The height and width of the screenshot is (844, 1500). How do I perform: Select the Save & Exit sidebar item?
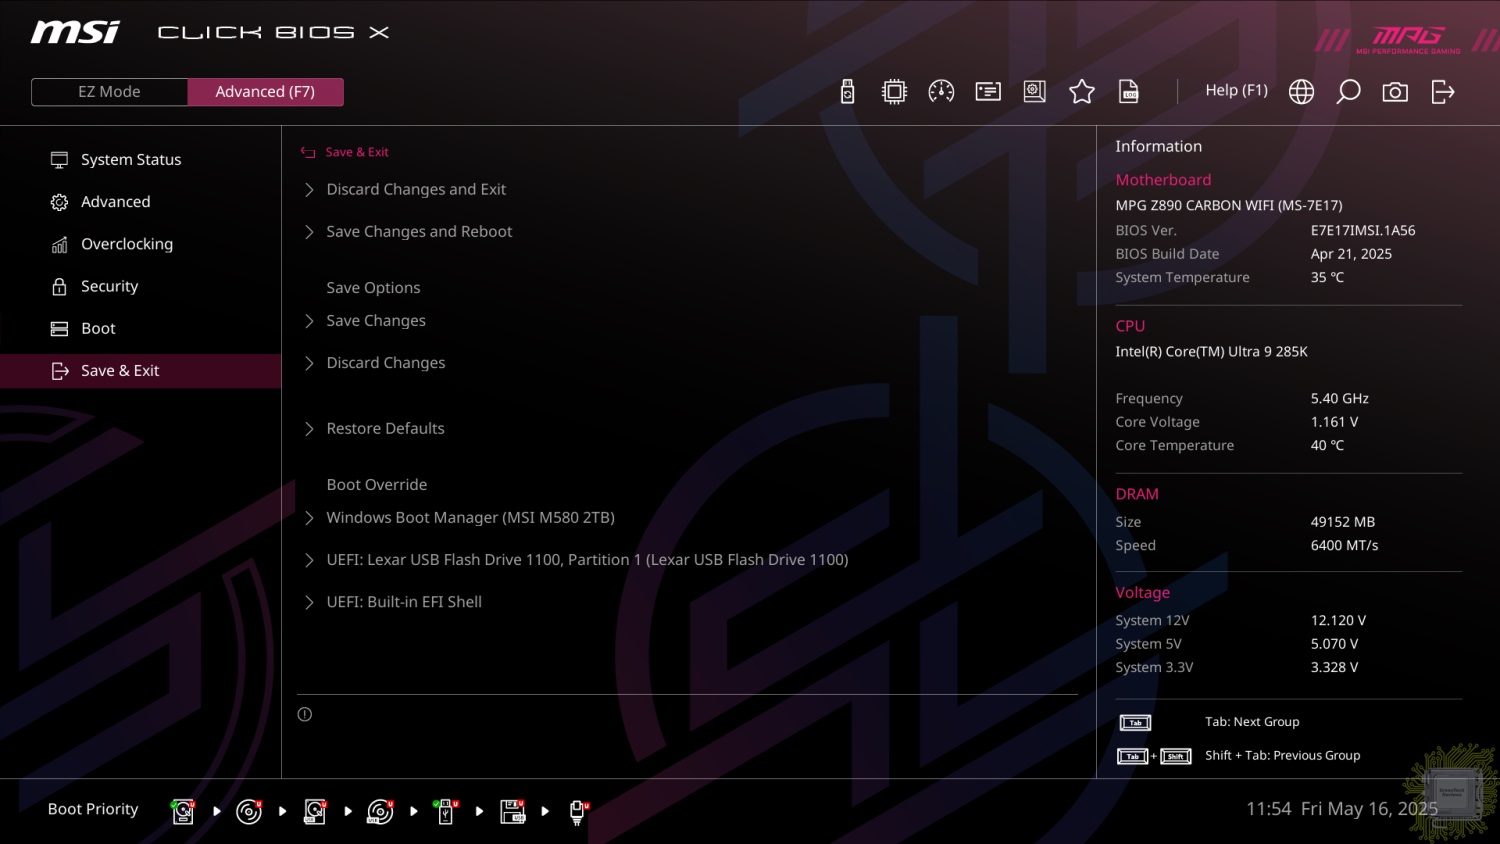click(140, 371)
